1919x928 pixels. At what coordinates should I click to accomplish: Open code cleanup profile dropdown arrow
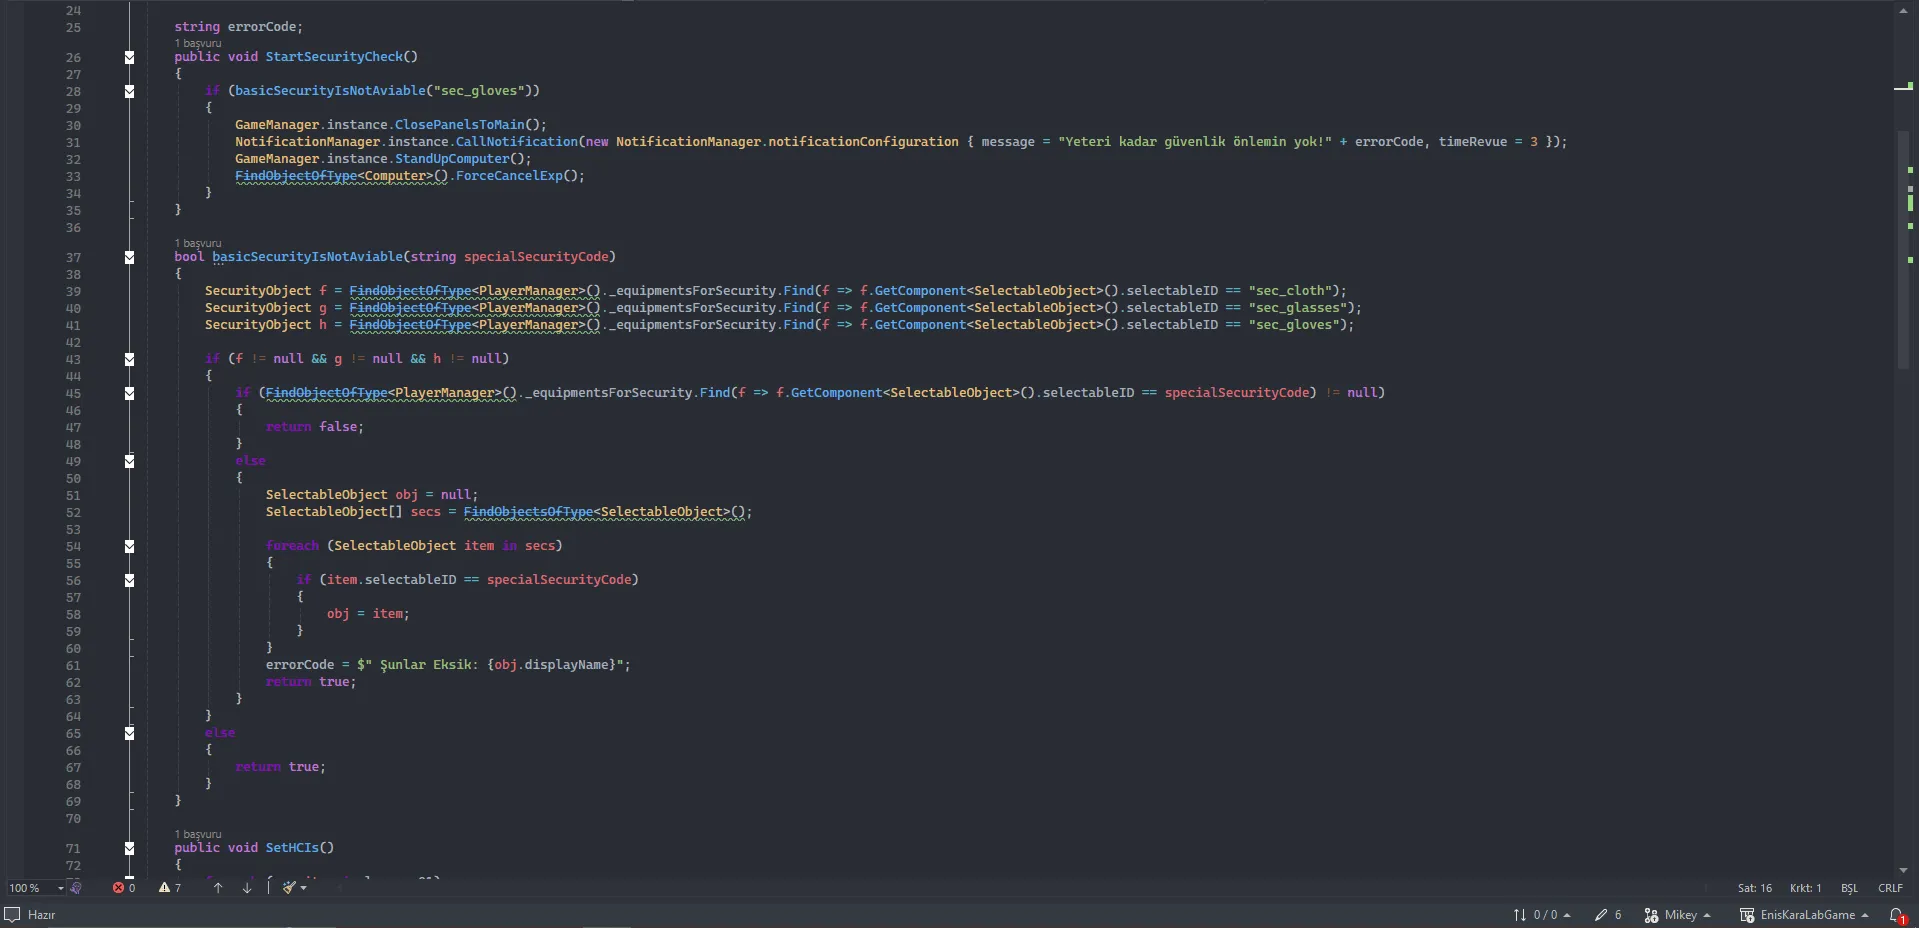(x=303, y=888)
